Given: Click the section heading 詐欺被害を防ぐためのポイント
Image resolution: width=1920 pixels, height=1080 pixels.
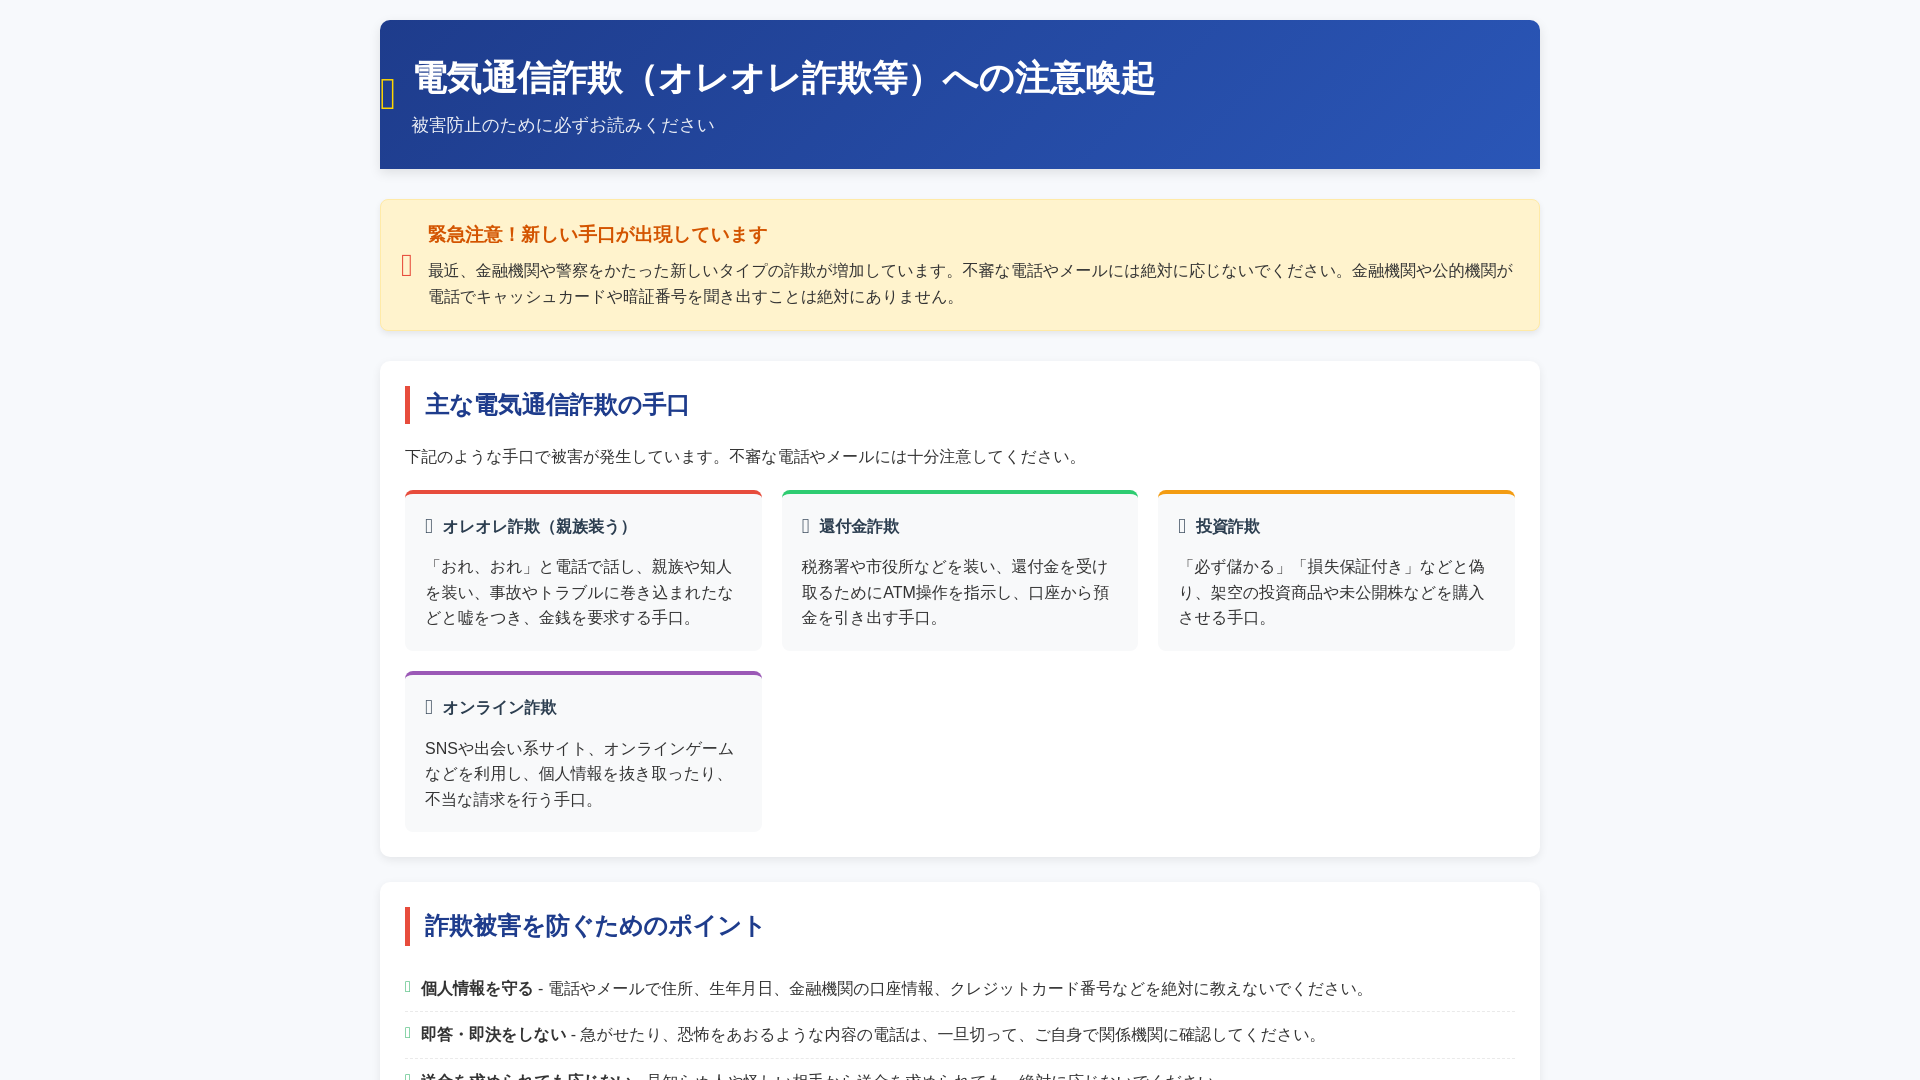Looking at the screenshot, I should (594, 926).
